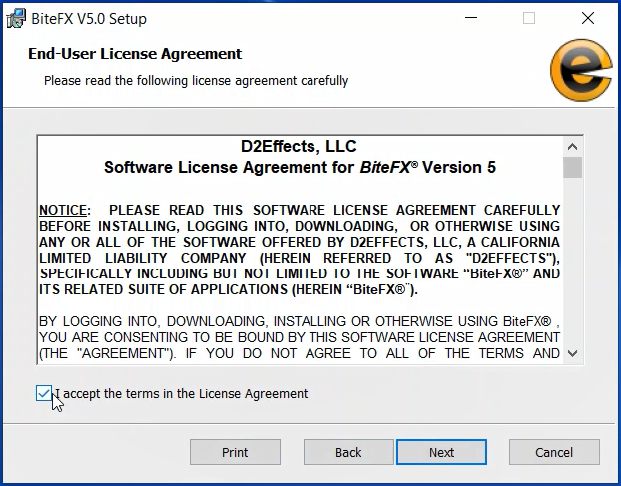Click the license scrollbar thumb
Screen dimensions: 621x486
[572, 167]
